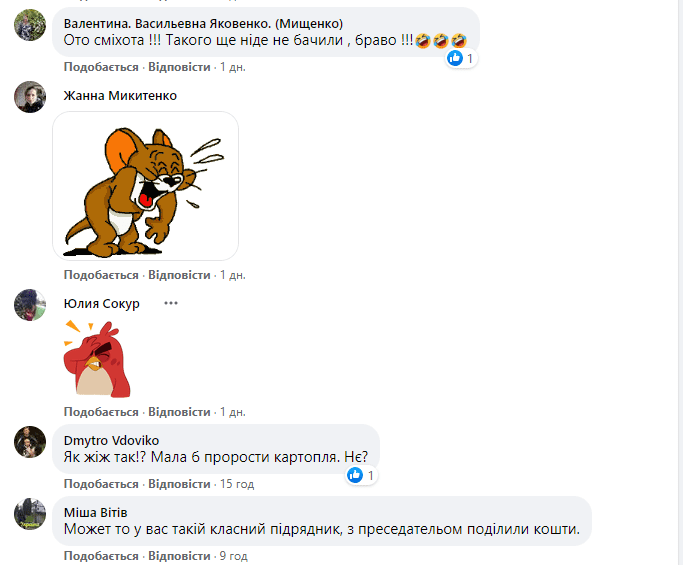Open Валентина Яковенко's profile avatar

[x=30, y=25]
